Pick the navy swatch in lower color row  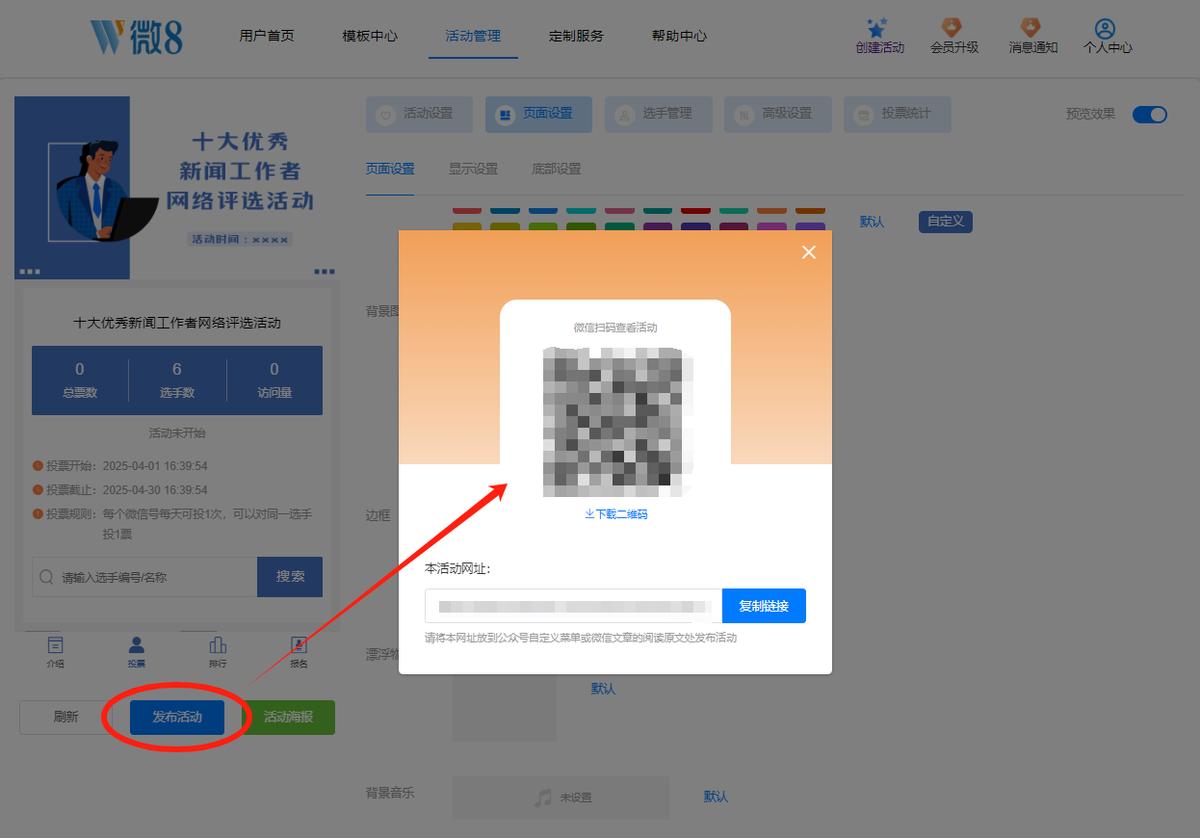(x=695, y=228)
